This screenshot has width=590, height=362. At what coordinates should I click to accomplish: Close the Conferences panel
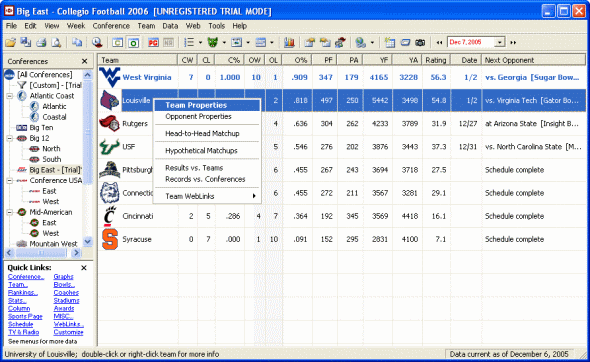pyautogui.click(x=84, y=61)
